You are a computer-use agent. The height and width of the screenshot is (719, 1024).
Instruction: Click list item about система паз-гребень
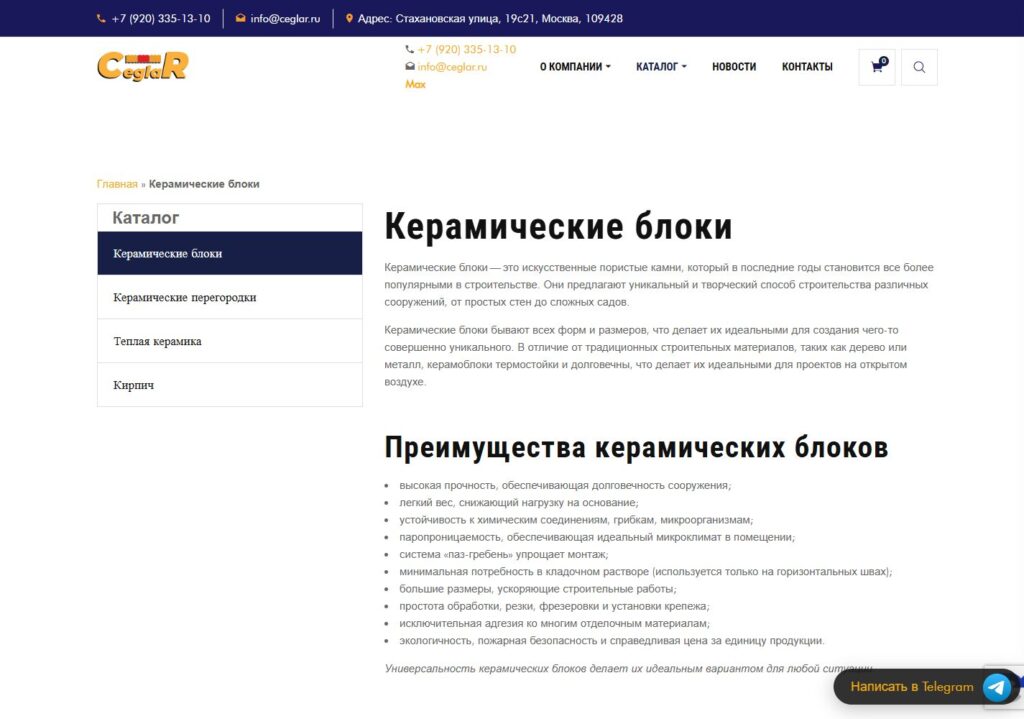click(x=504, y=554)
